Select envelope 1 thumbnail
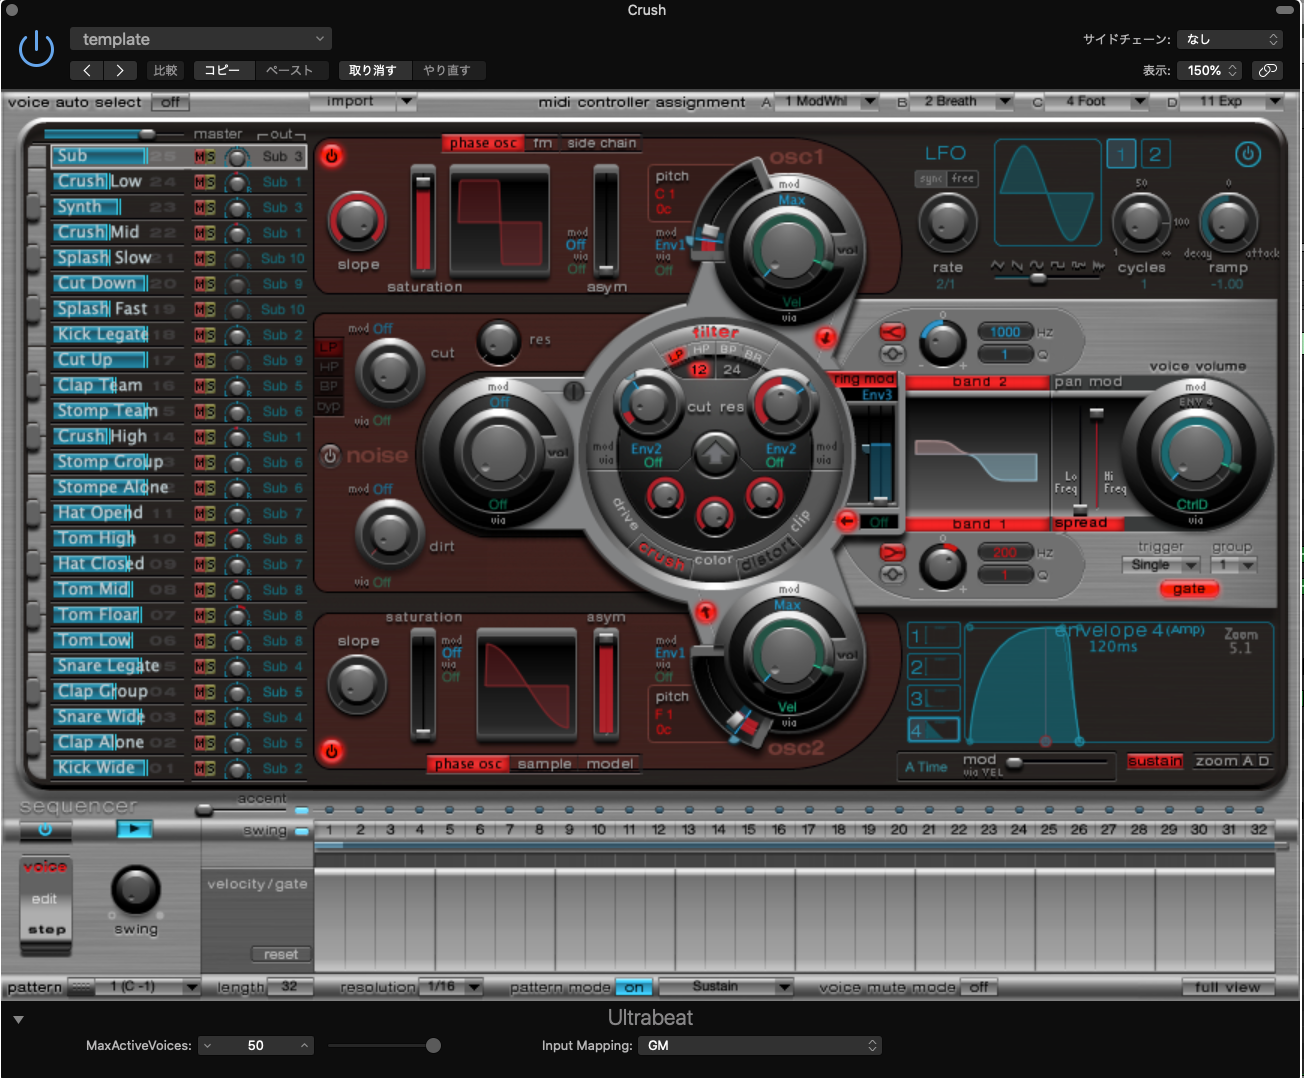Screen dimensions: 1304x1078 933,636
